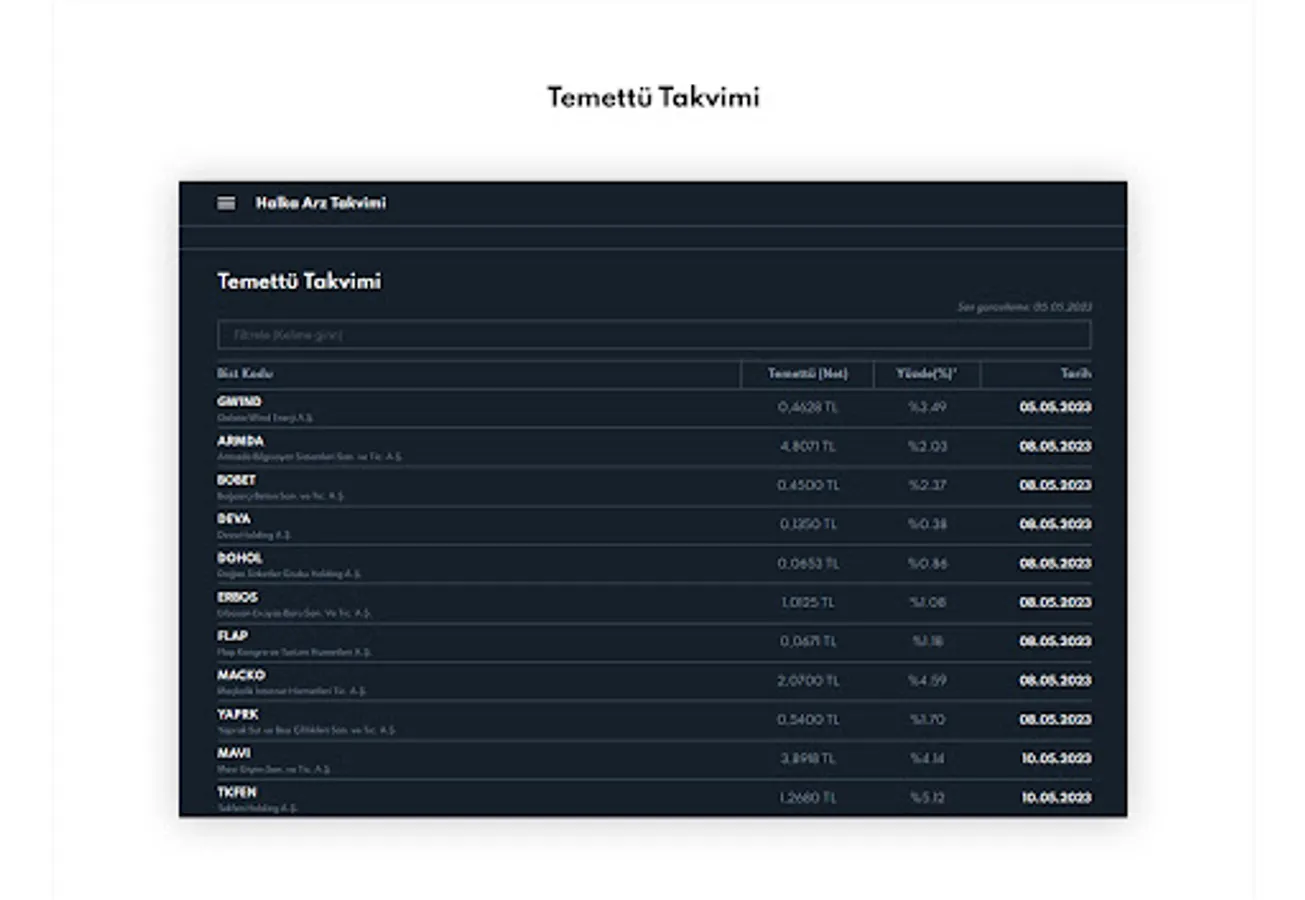Select the ARNDA ticker code
1305x900 pixels.
coord(240,441)
